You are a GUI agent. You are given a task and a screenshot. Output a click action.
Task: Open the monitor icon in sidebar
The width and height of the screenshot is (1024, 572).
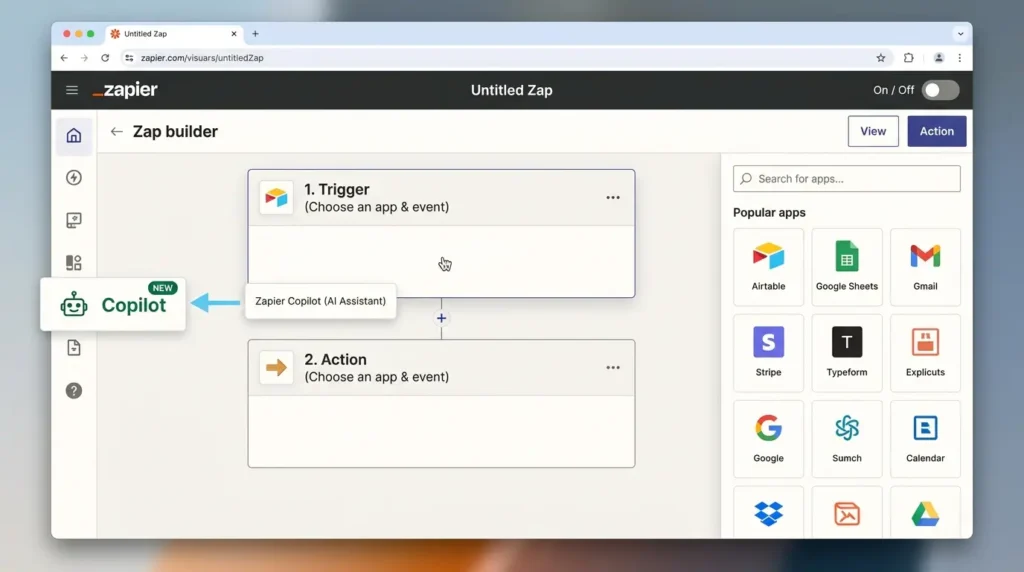pos(74,220)
